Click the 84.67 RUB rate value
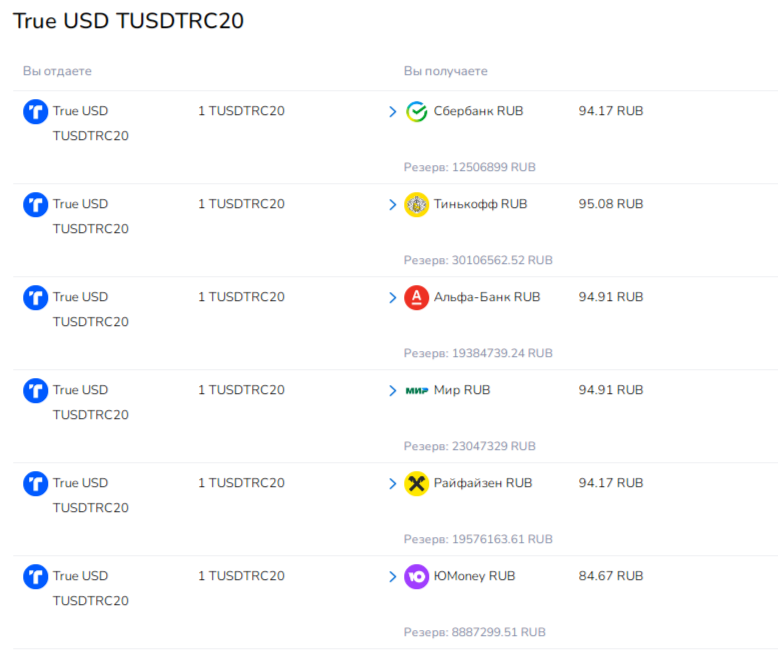This screenshot has width=778, height=651. tap(611, 576)
